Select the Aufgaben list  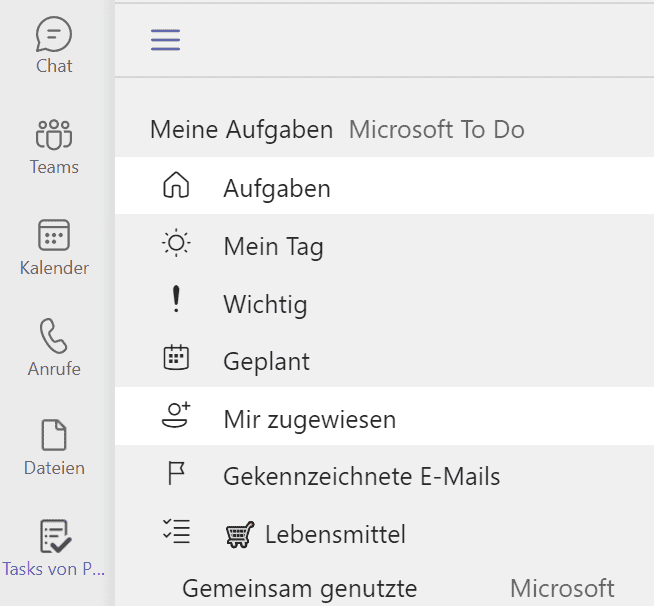tap(384, 186)
